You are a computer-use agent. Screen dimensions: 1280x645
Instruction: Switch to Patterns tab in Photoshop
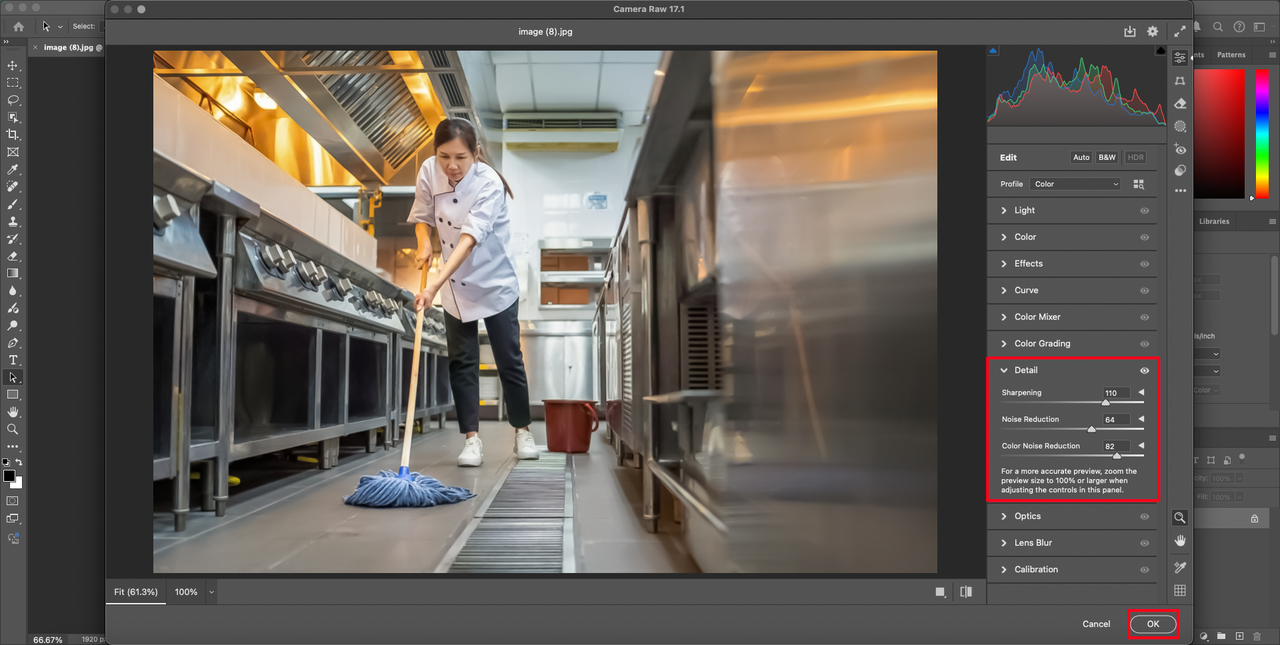tap(1231, 55)
